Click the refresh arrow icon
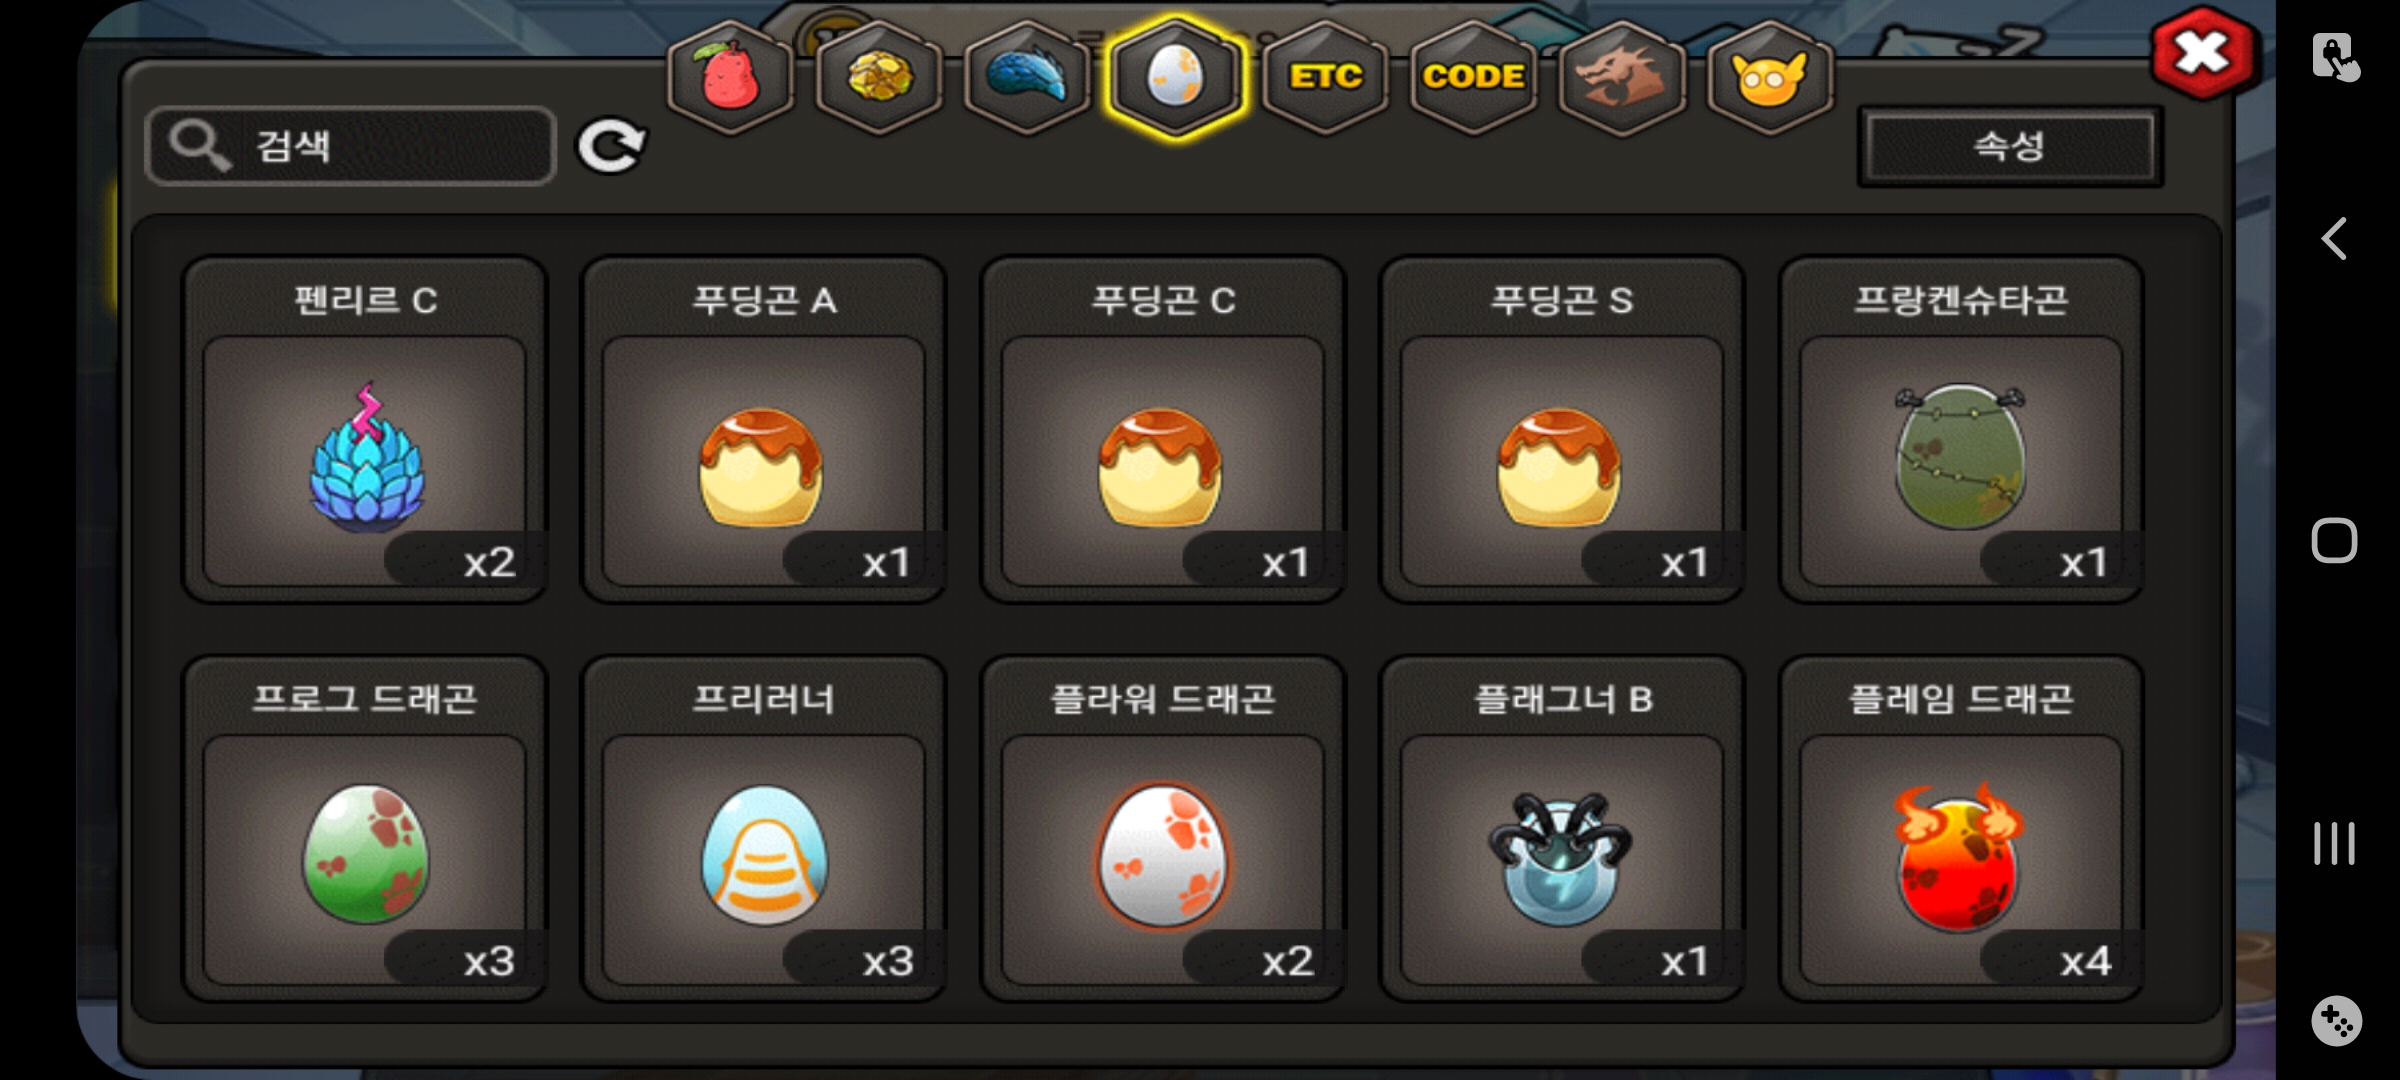This screenshot has height=1080, width=2400. point(611,147)
